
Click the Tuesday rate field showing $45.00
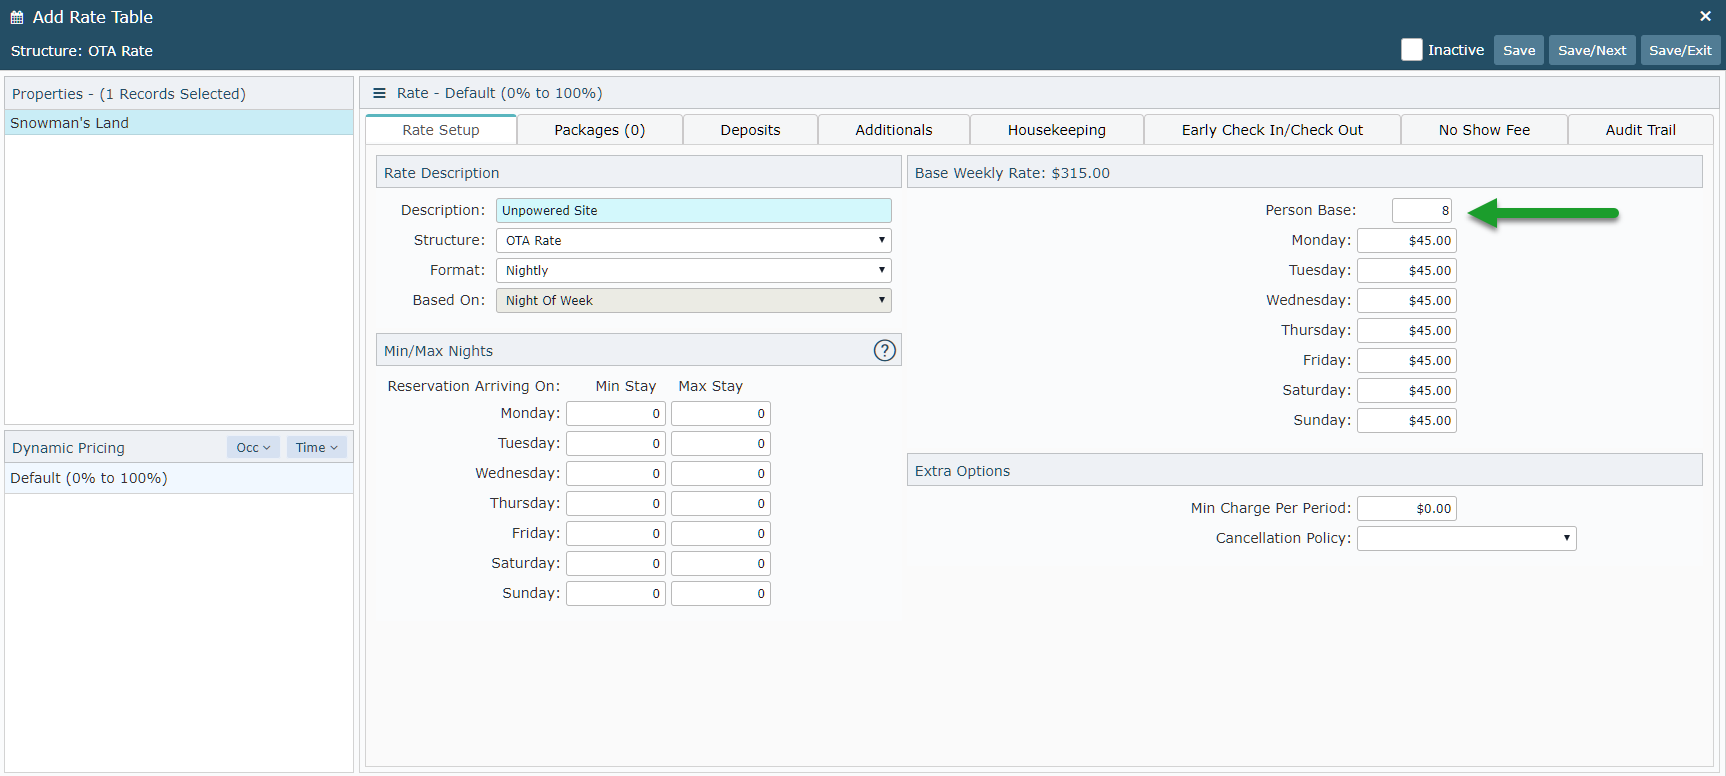(x=1407, y=270)
